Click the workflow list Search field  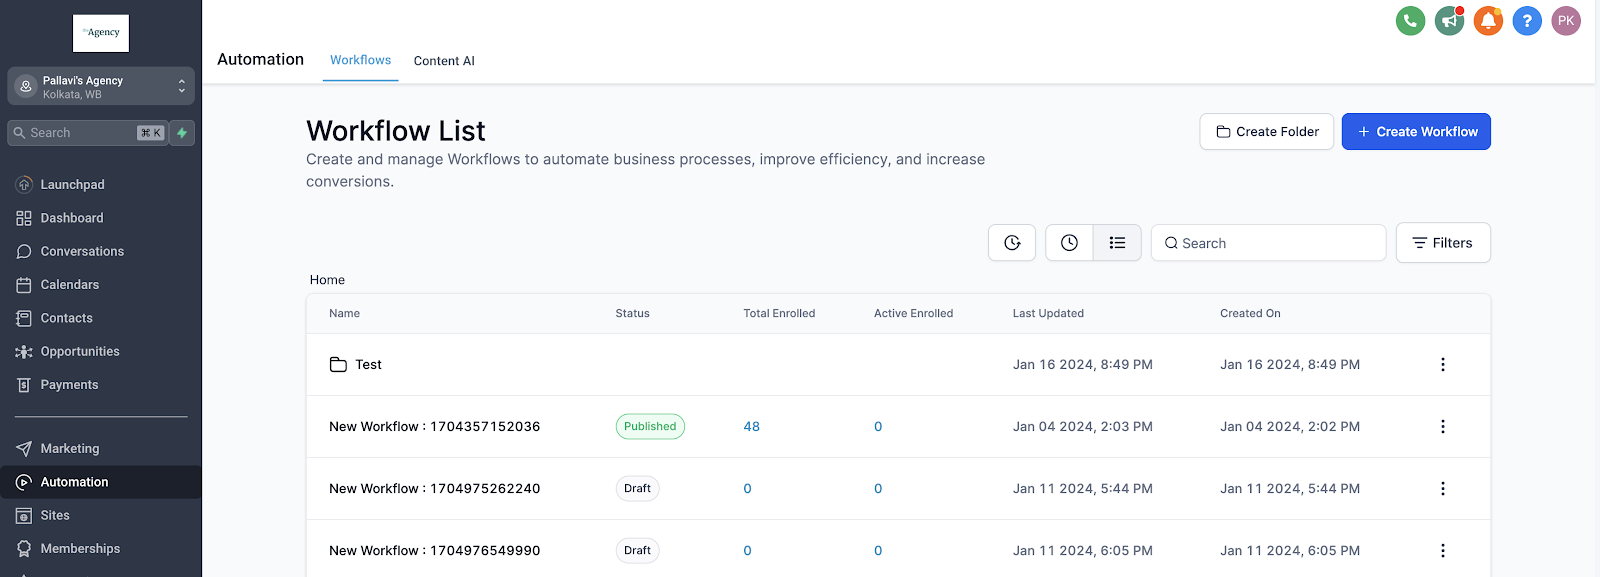(x=1268, y=243)
